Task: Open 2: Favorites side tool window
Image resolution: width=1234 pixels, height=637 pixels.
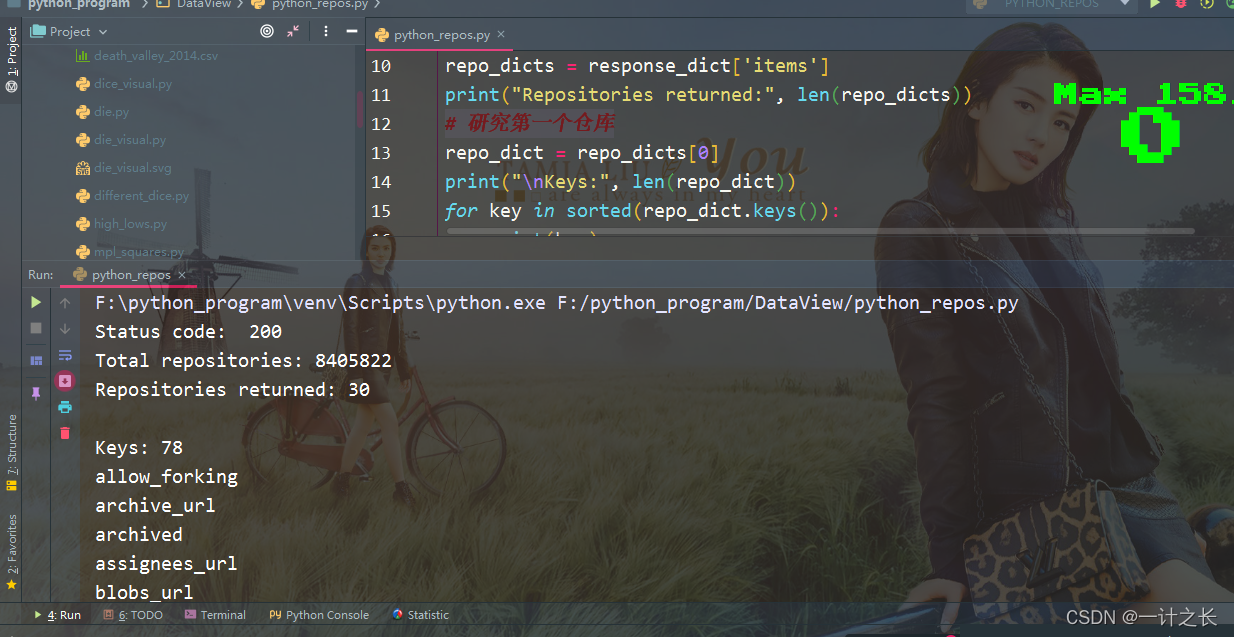Action: coord(11,552)
